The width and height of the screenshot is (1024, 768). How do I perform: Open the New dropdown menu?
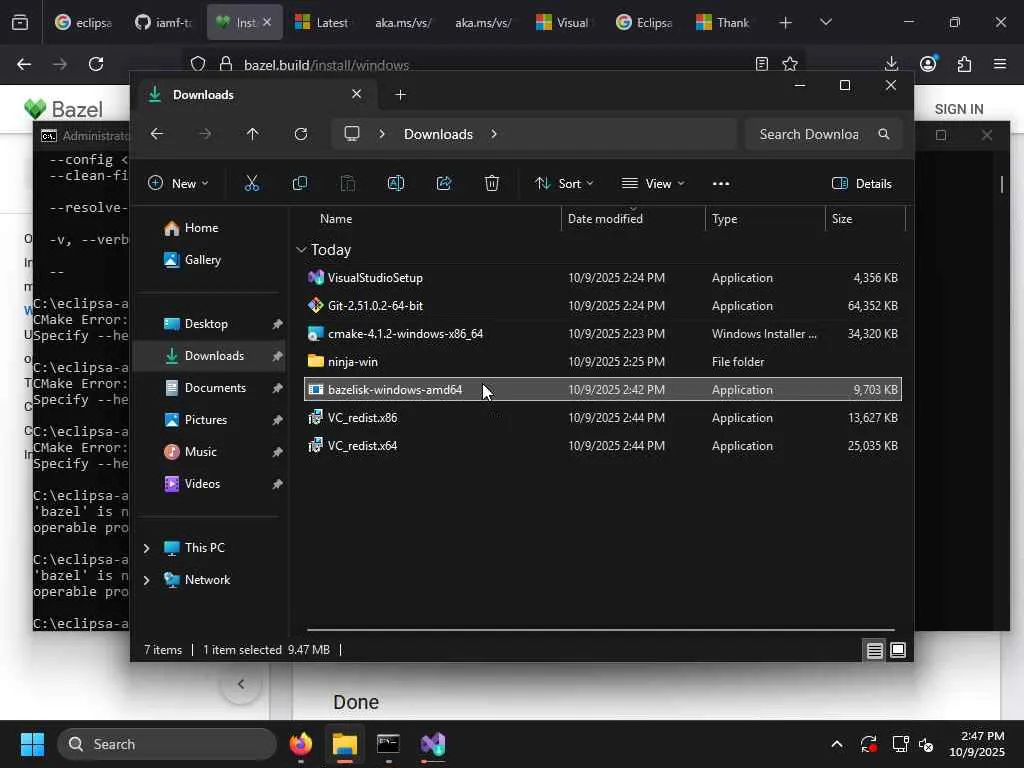pos(178,184)
